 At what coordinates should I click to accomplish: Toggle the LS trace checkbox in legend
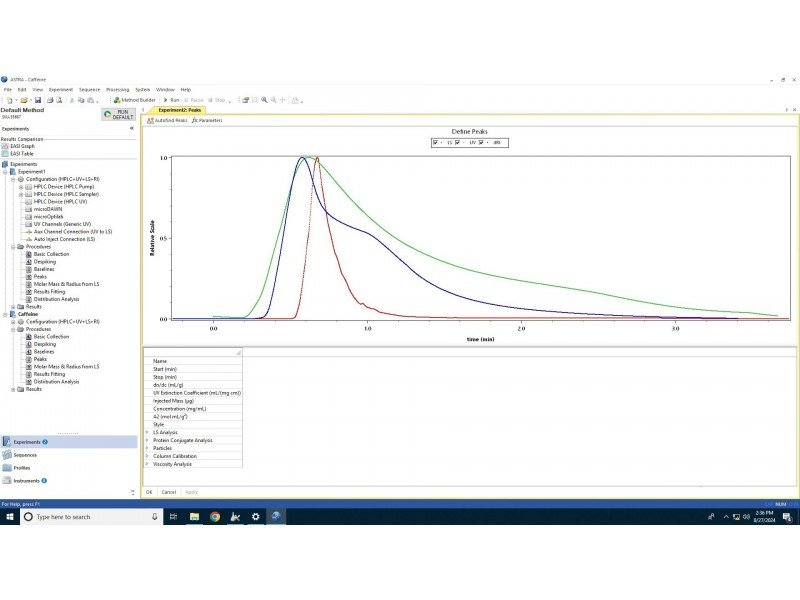(x=435, y=143)
